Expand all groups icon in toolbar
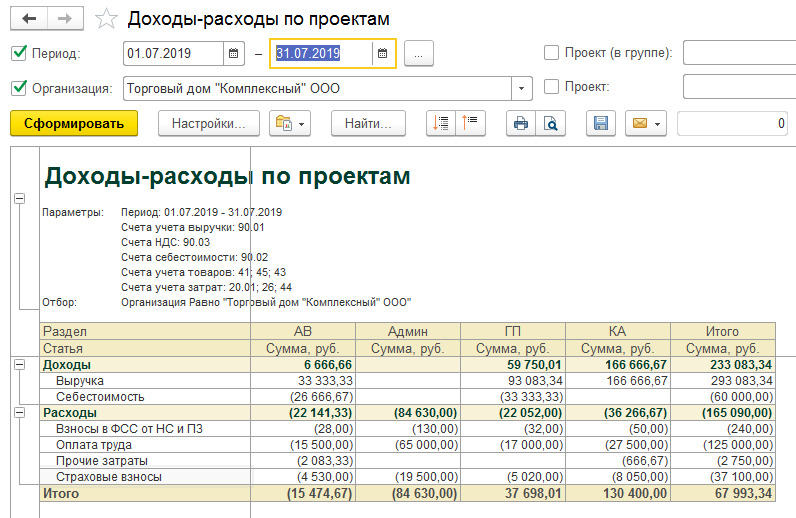The image size is (796, 518). [441, 123]
